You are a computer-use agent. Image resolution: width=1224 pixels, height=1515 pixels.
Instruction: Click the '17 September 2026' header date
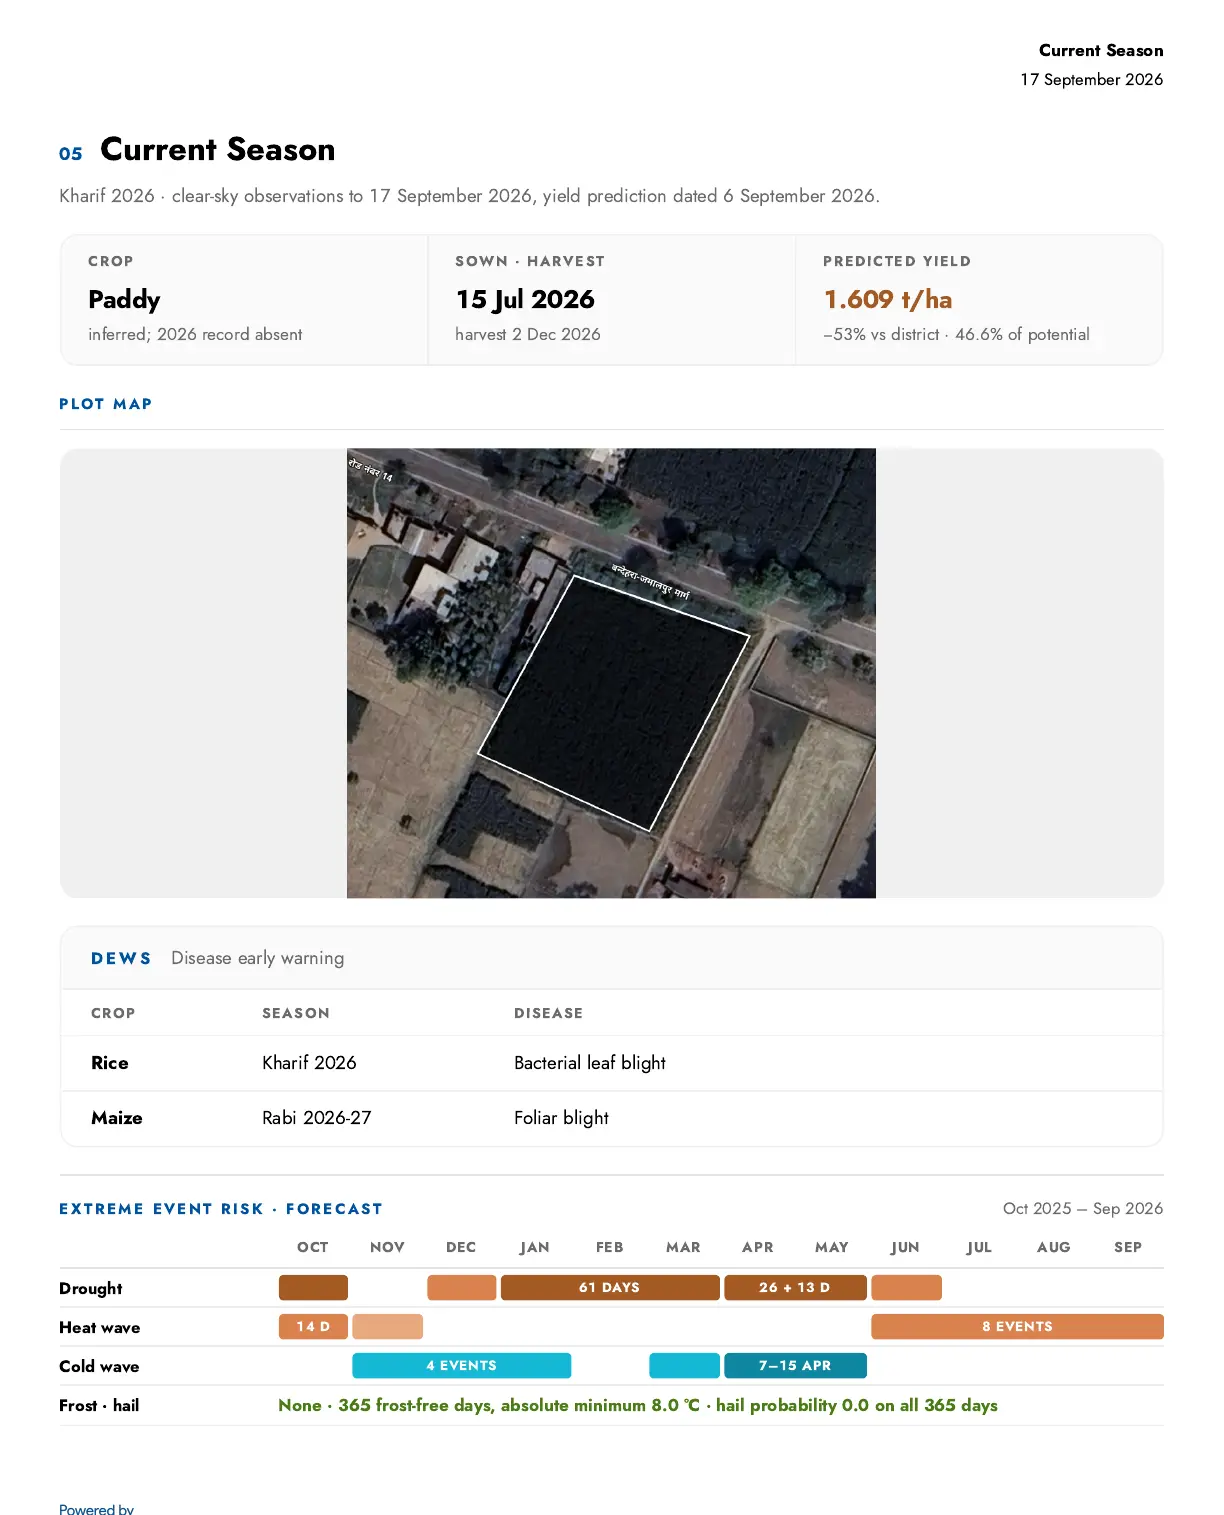point(1092,79)
